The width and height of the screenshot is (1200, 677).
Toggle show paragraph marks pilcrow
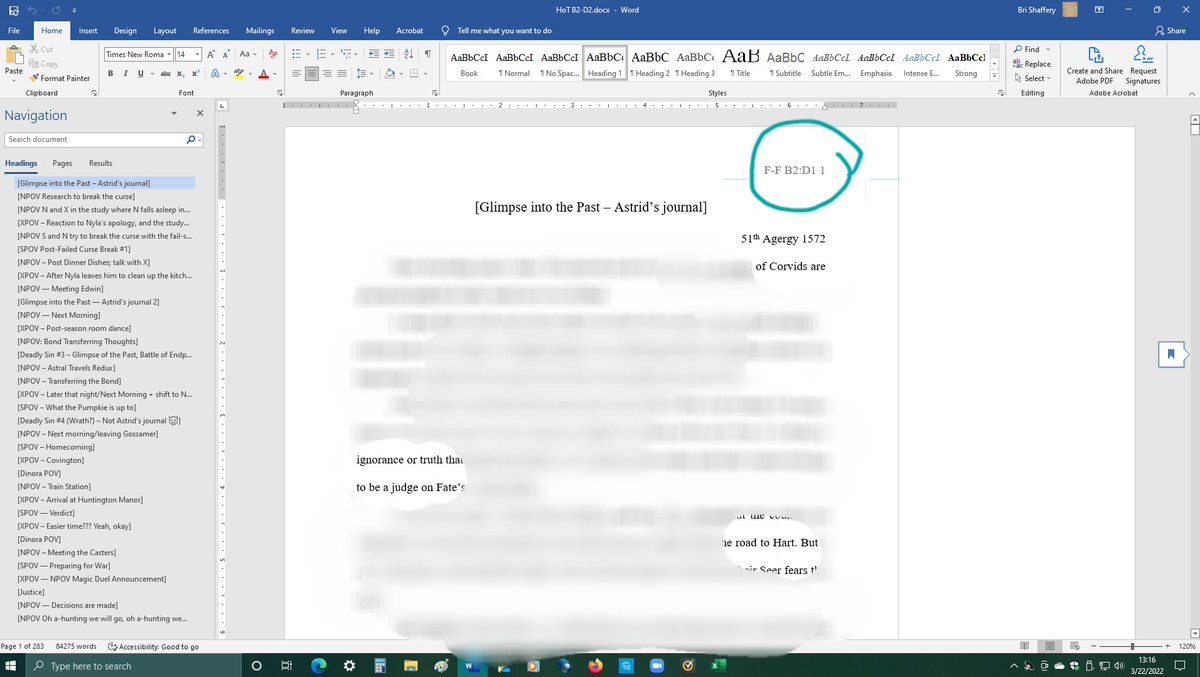(427, 54)
